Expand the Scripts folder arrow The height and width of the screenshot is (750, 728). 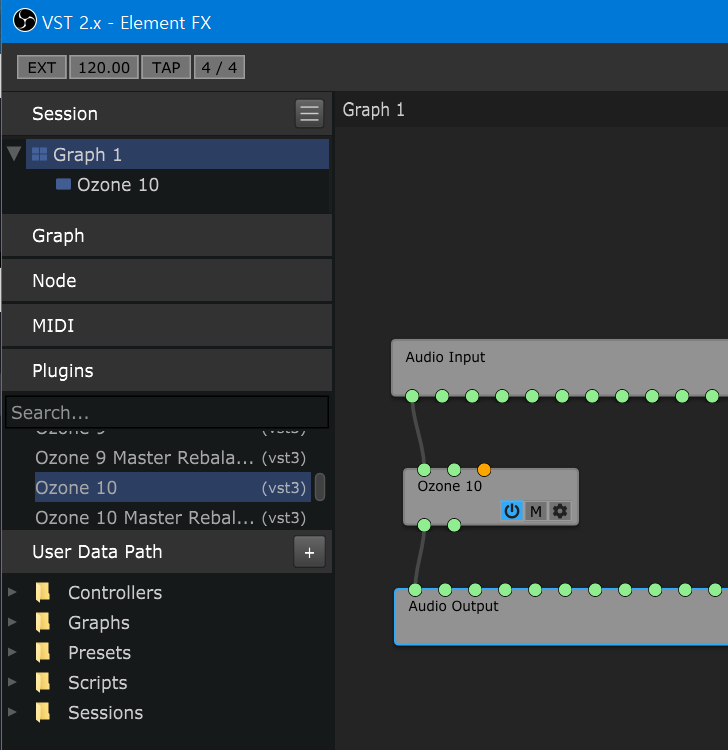point(12,682)
